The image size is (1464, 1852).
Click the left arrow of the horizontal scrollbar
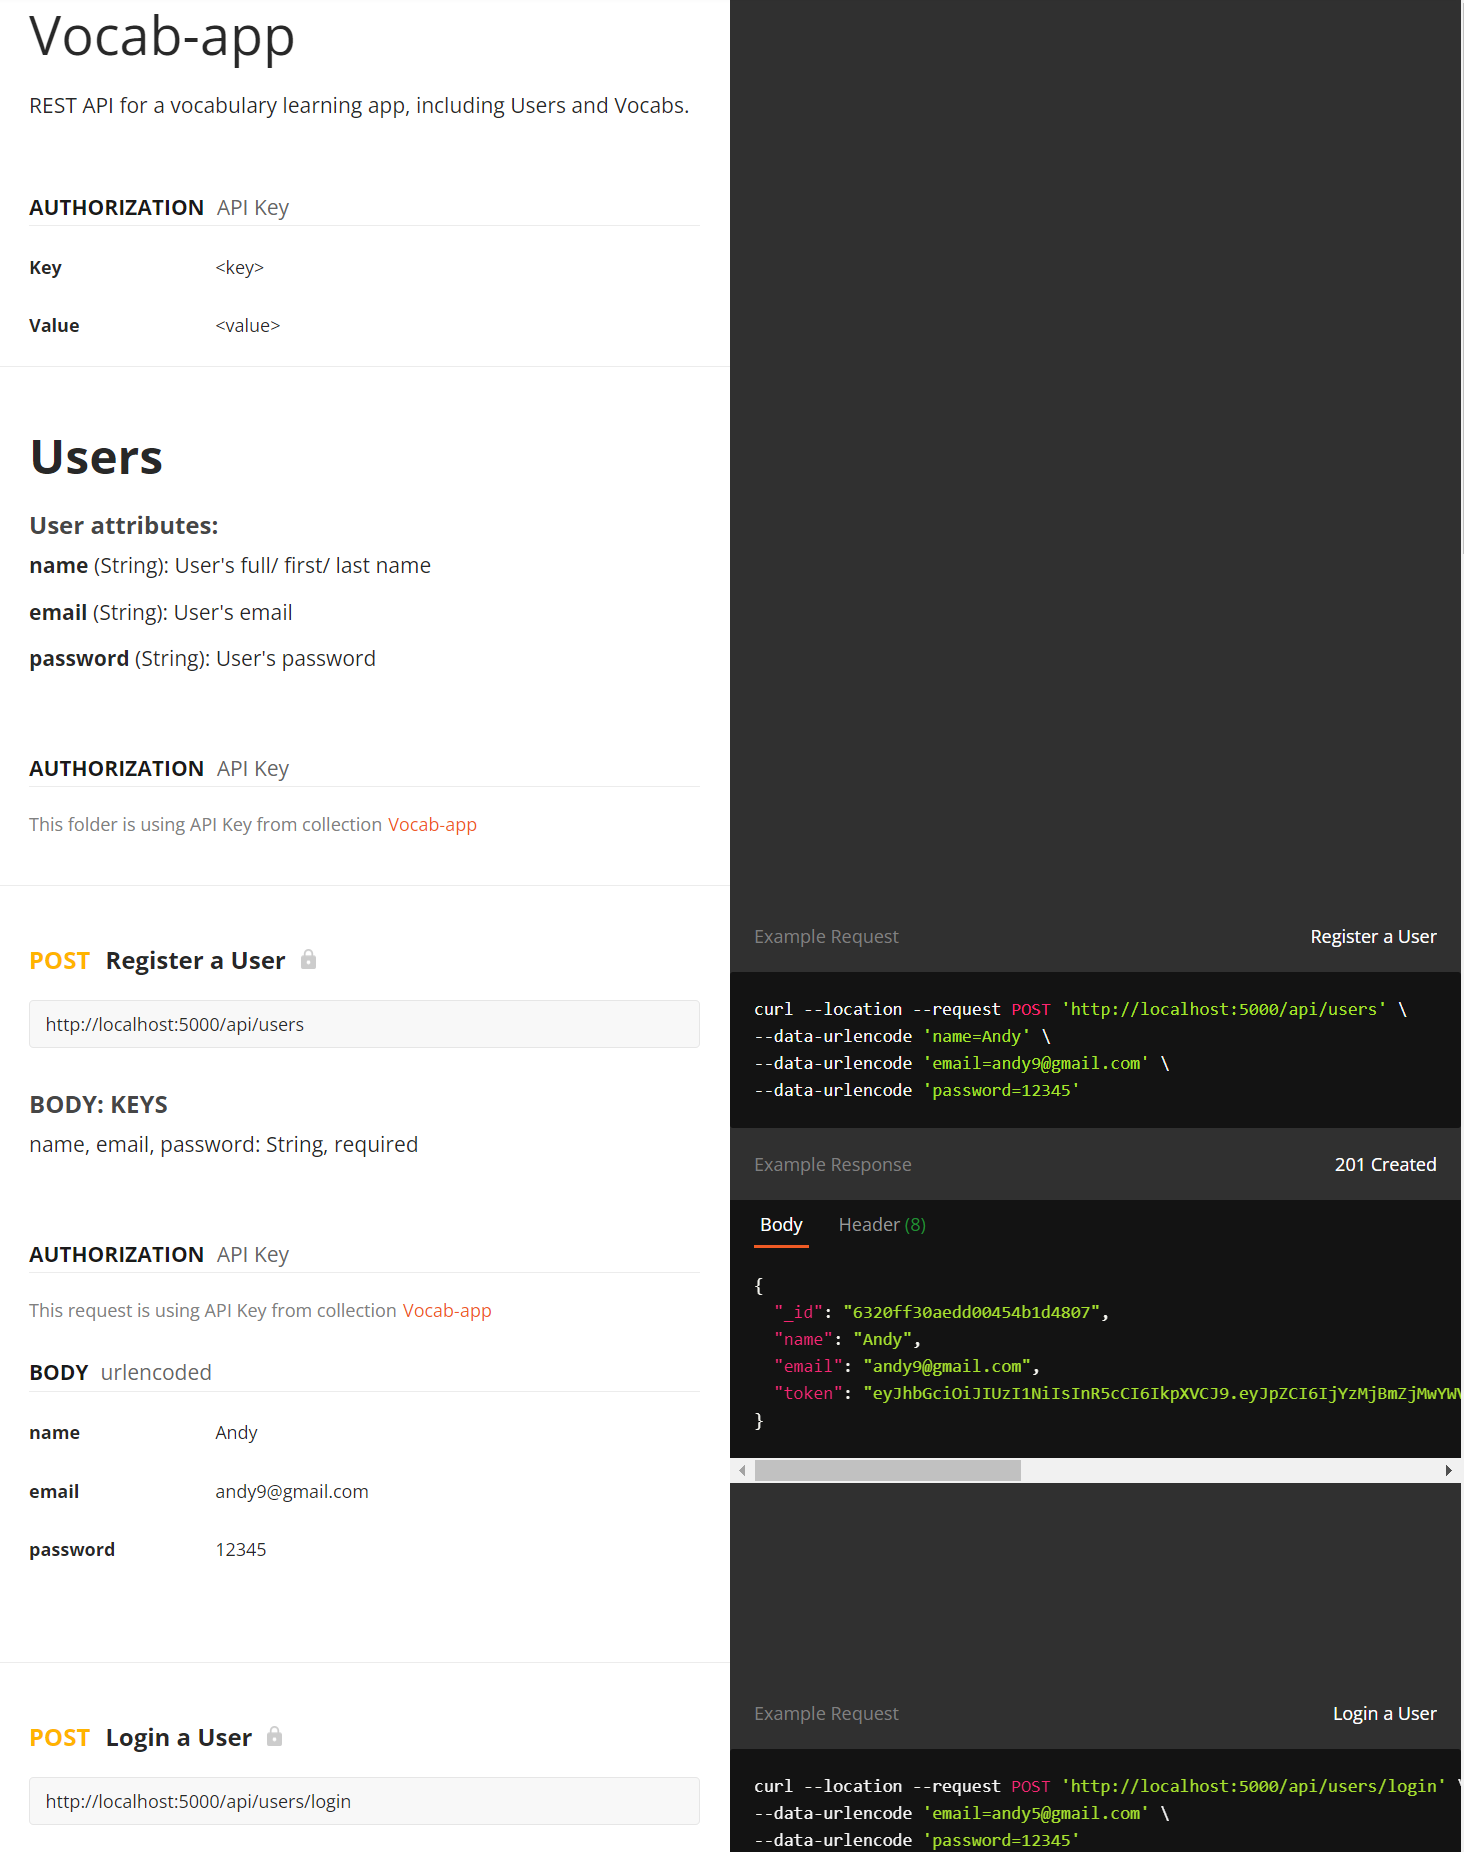742,1470
